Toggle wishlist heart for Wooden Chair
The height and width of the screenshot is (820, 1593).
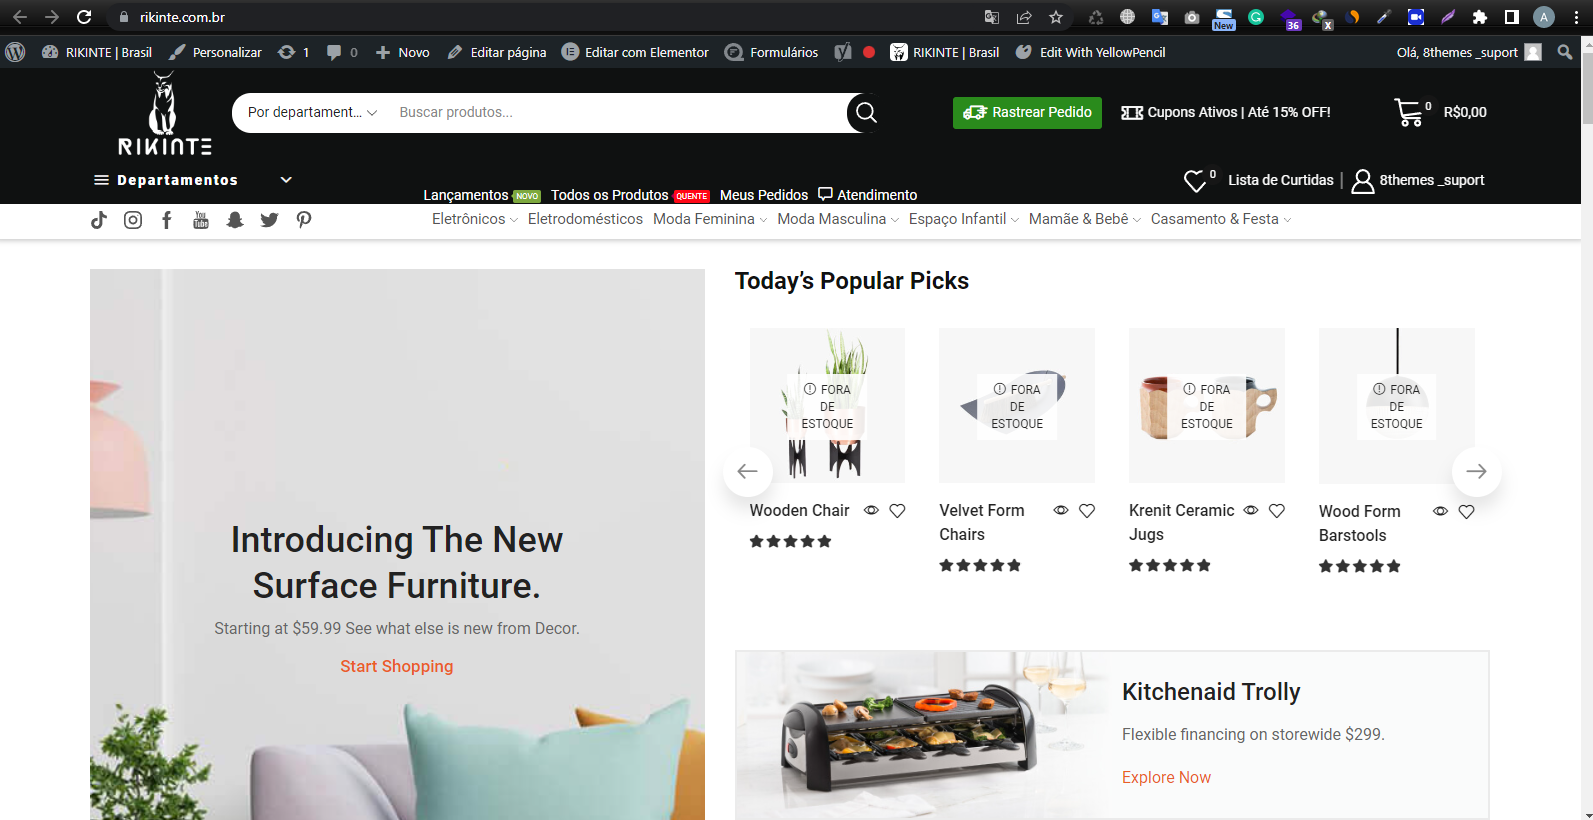pos(898,511)
